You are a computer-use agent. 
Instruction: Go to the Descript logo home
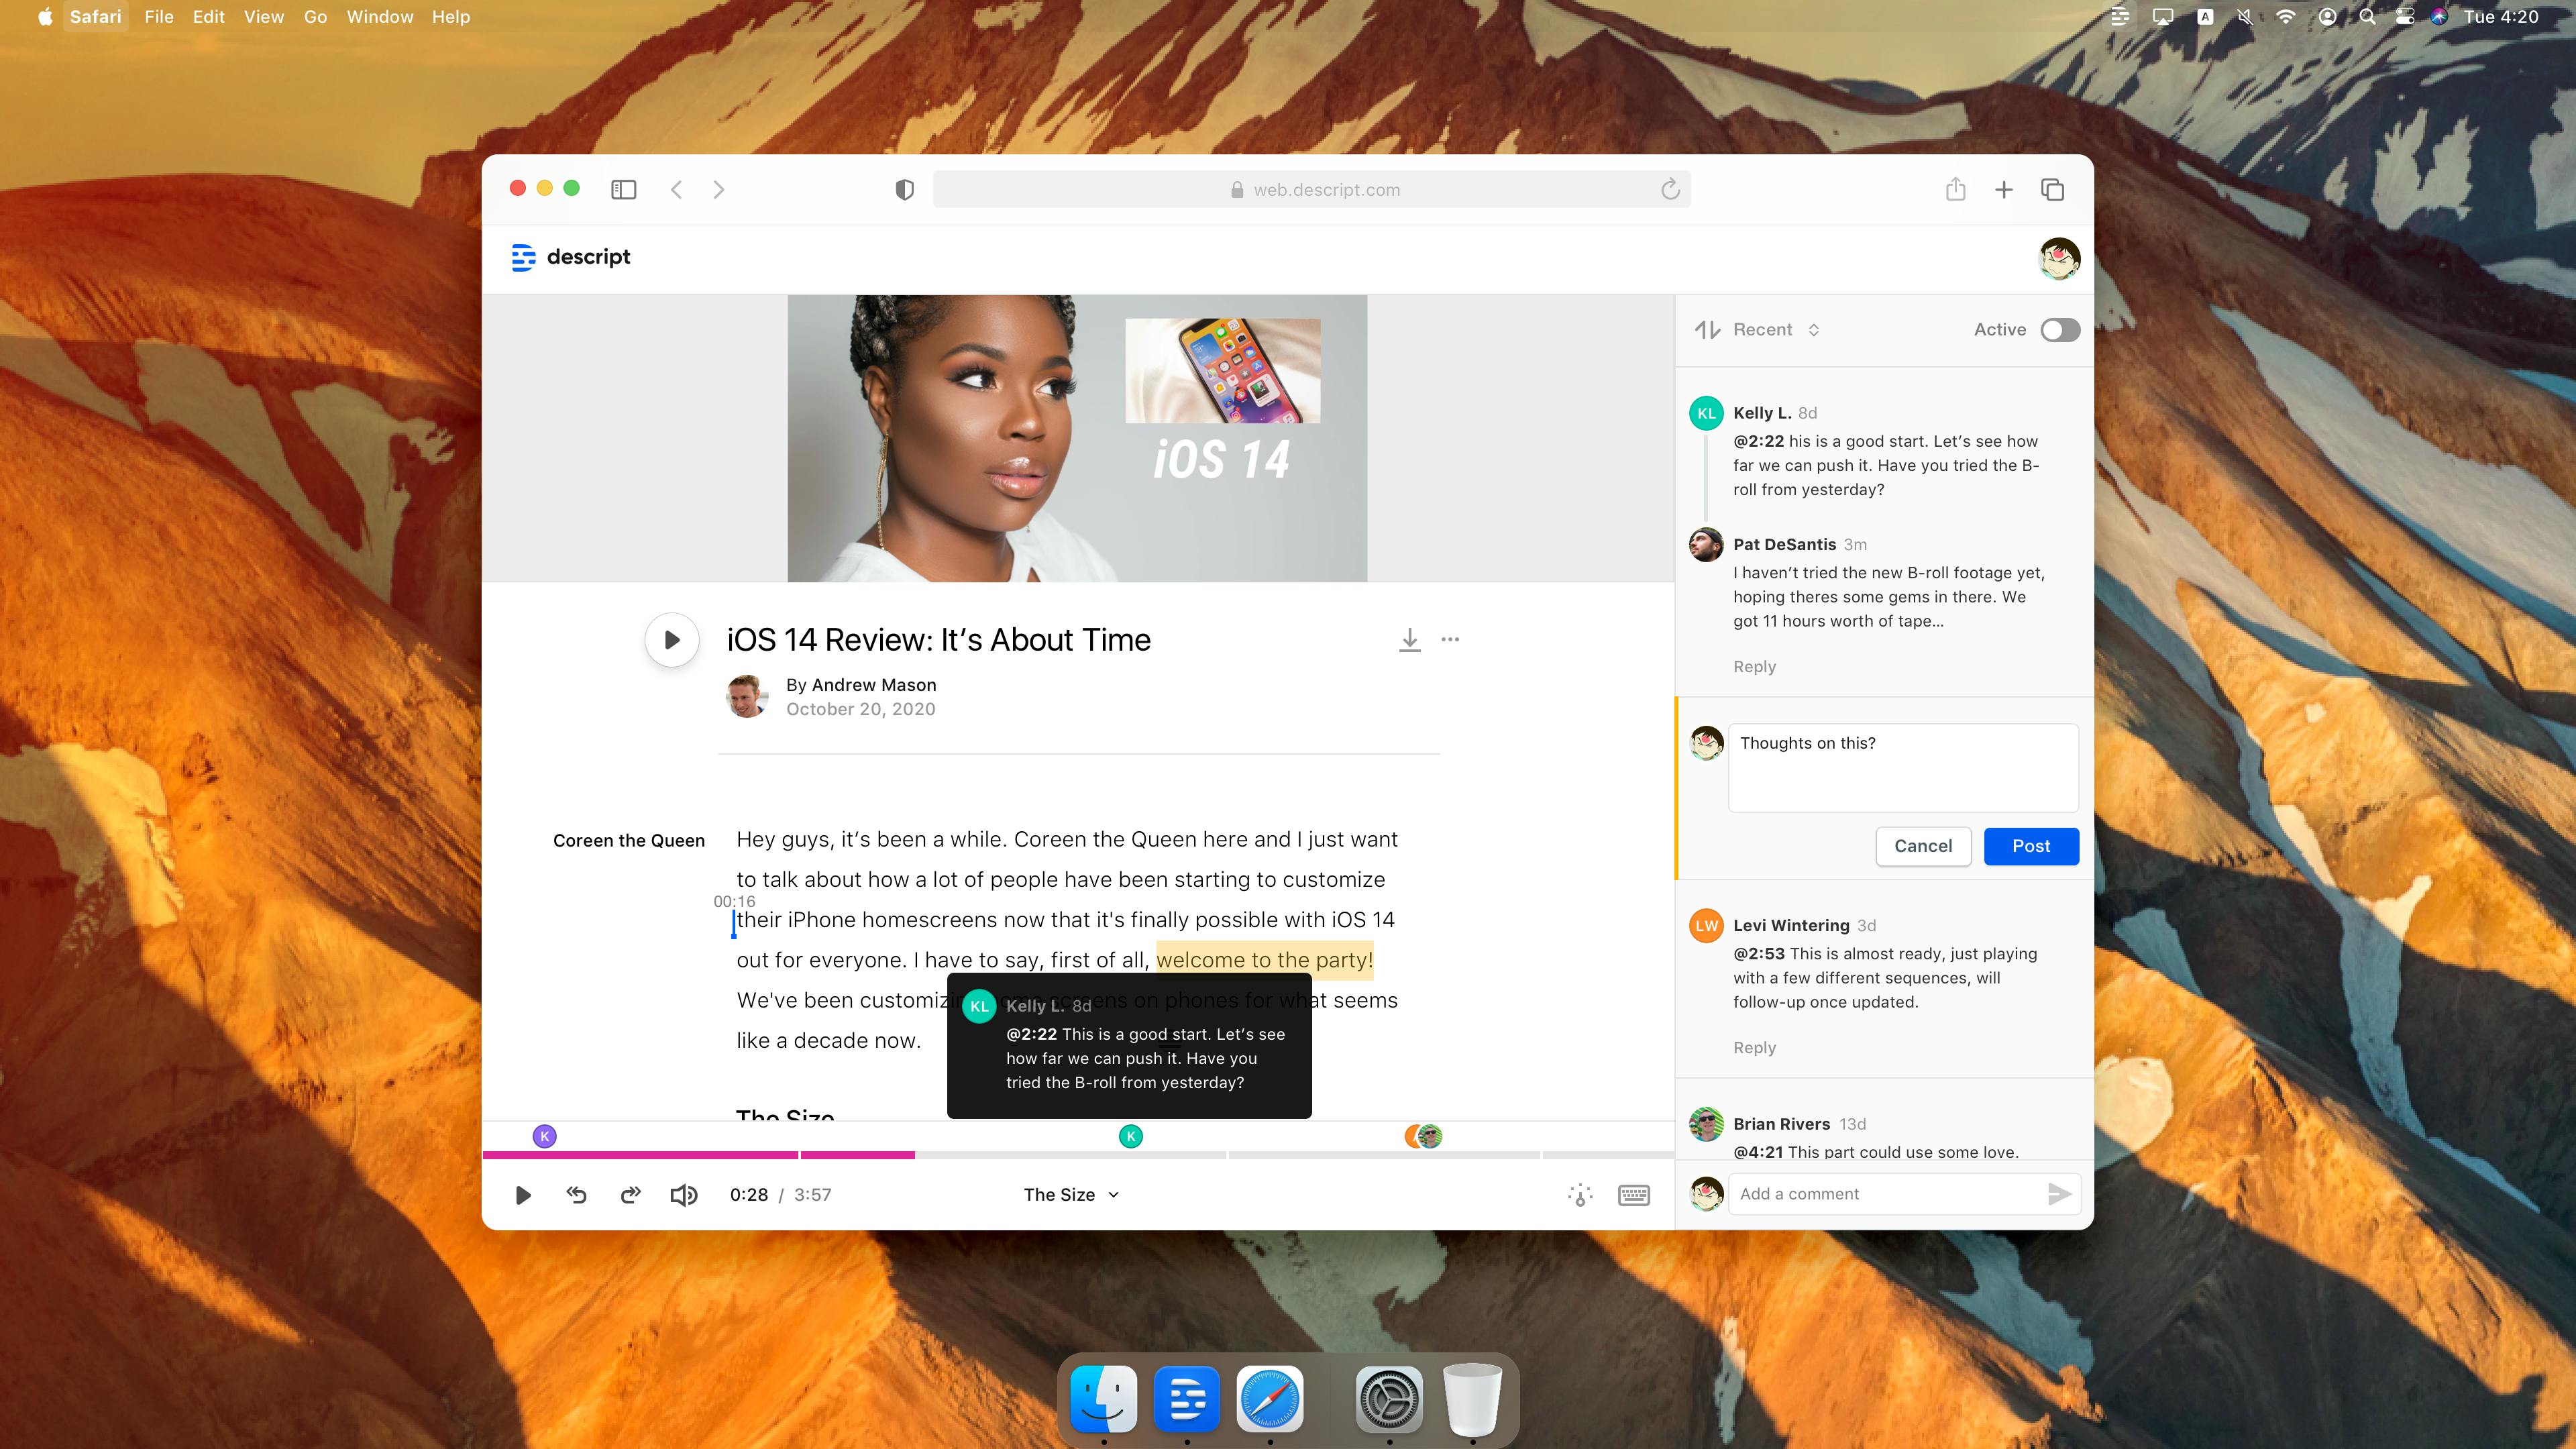[x=571, y=257]
